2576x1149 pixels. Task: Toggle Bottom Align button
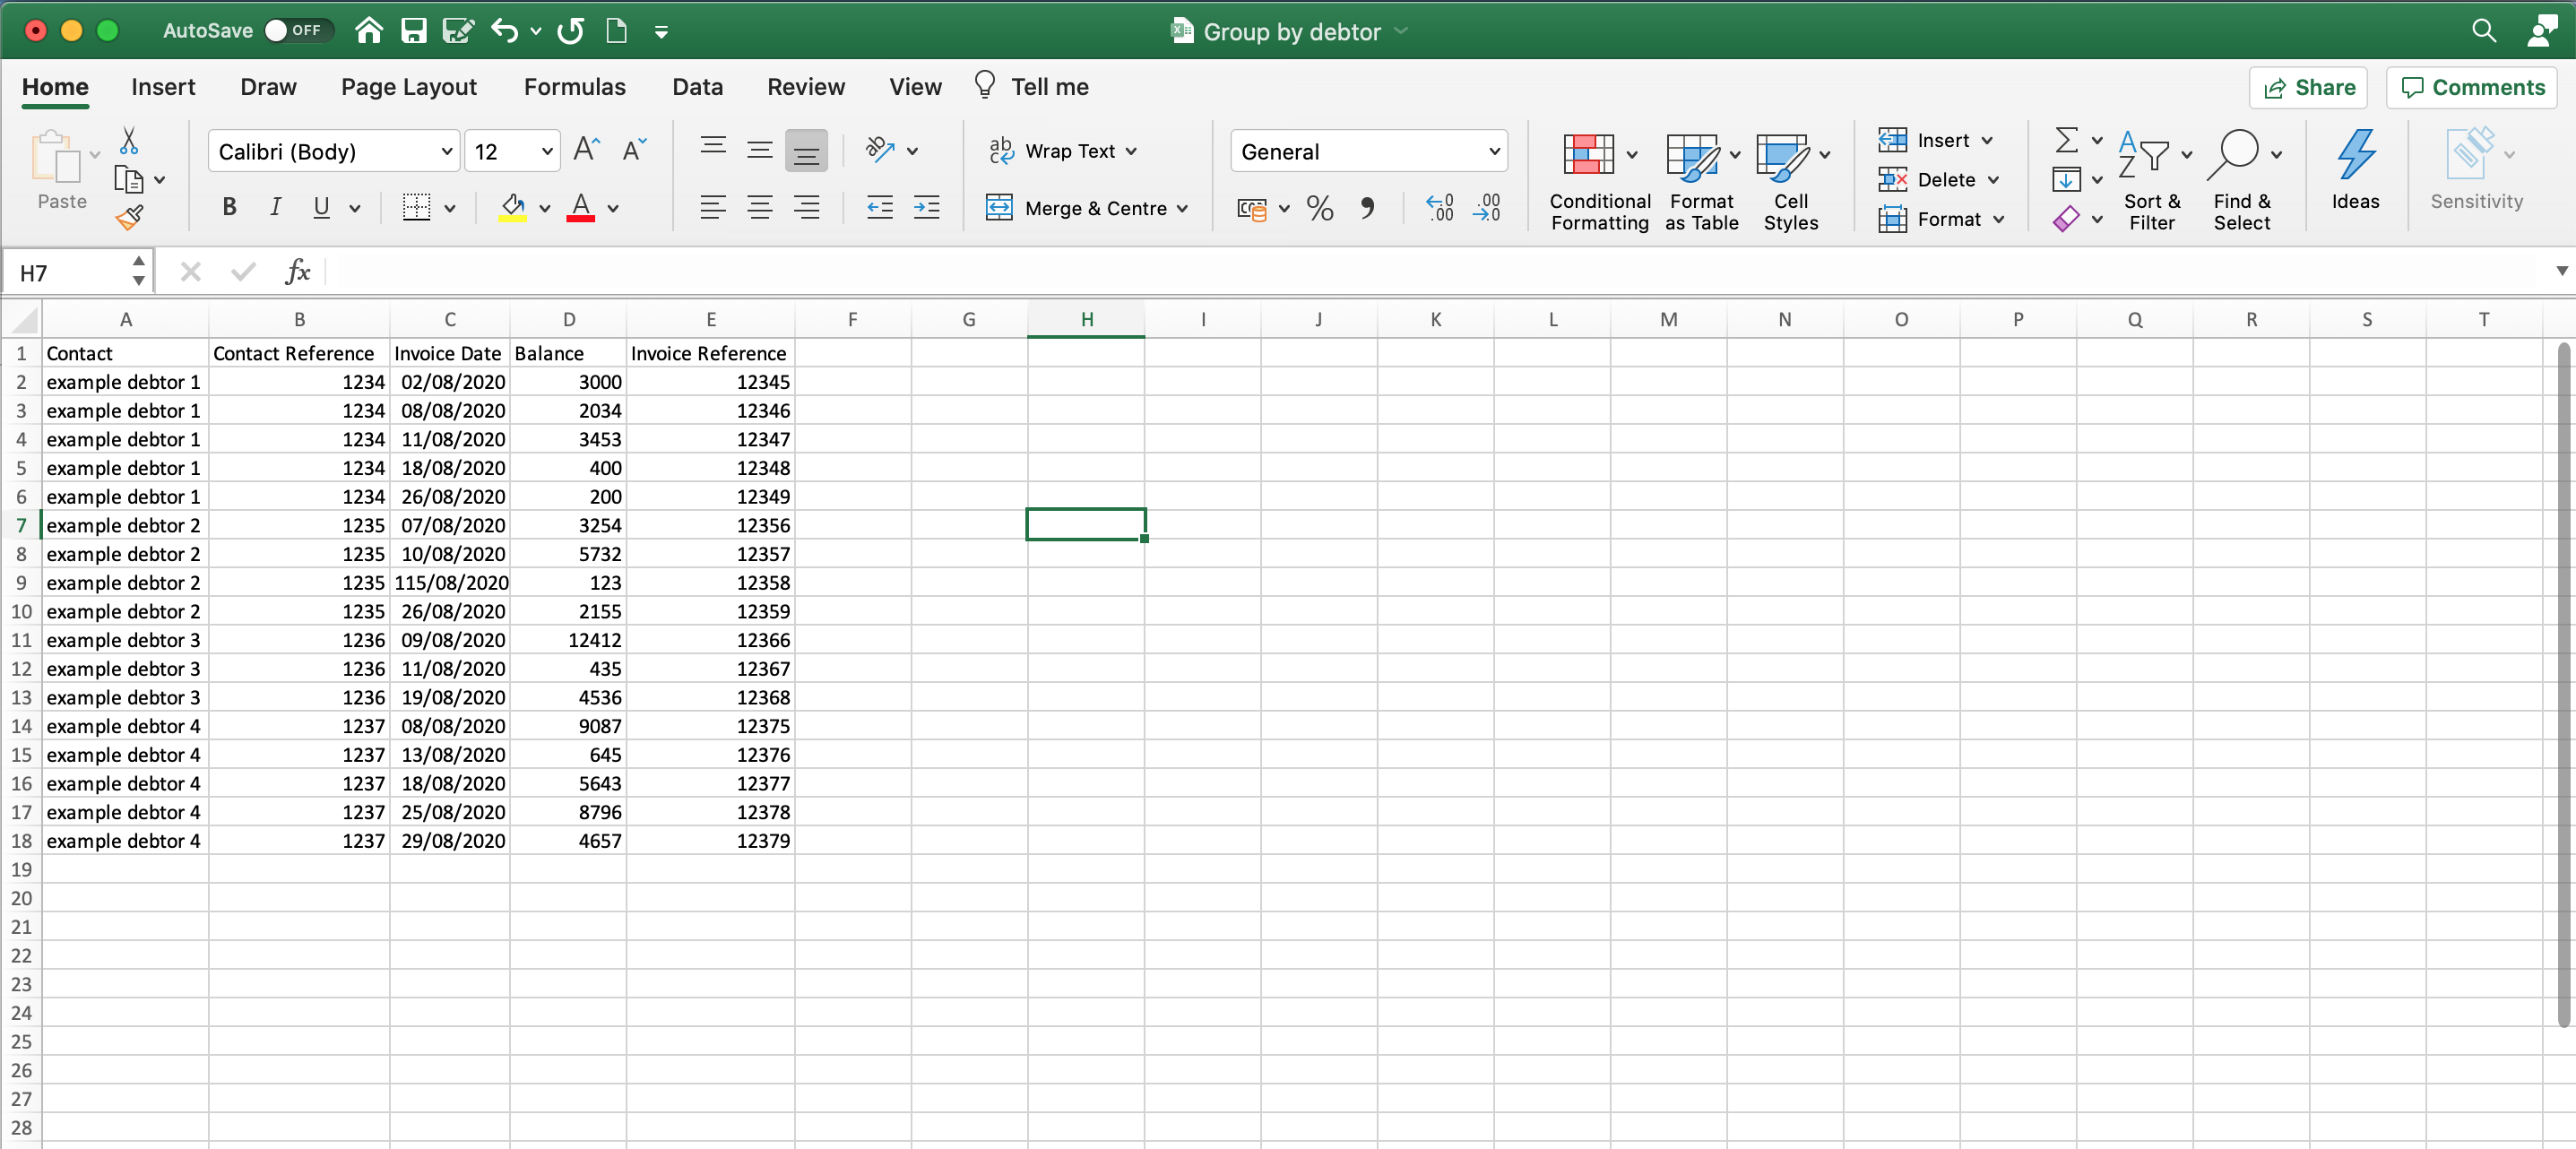[806, 150]
